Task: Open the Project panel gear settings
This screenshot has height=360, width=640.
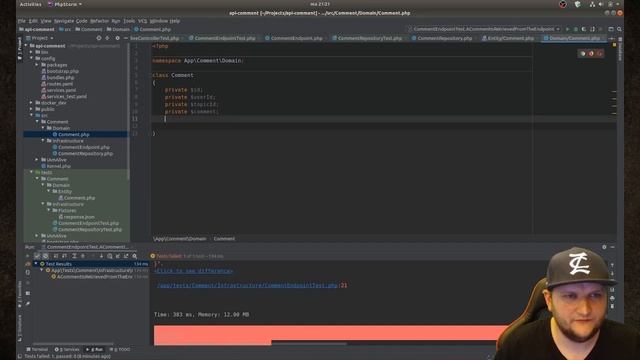Action: (117, 38)
